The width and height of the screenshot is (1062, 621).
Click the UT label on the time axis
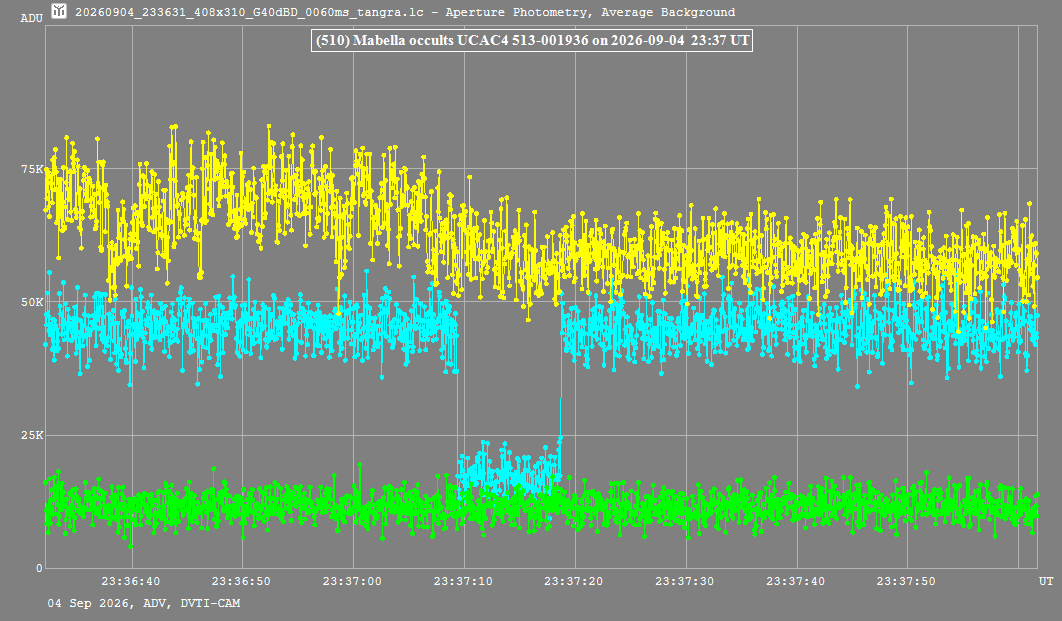[x=1046, y=581]
